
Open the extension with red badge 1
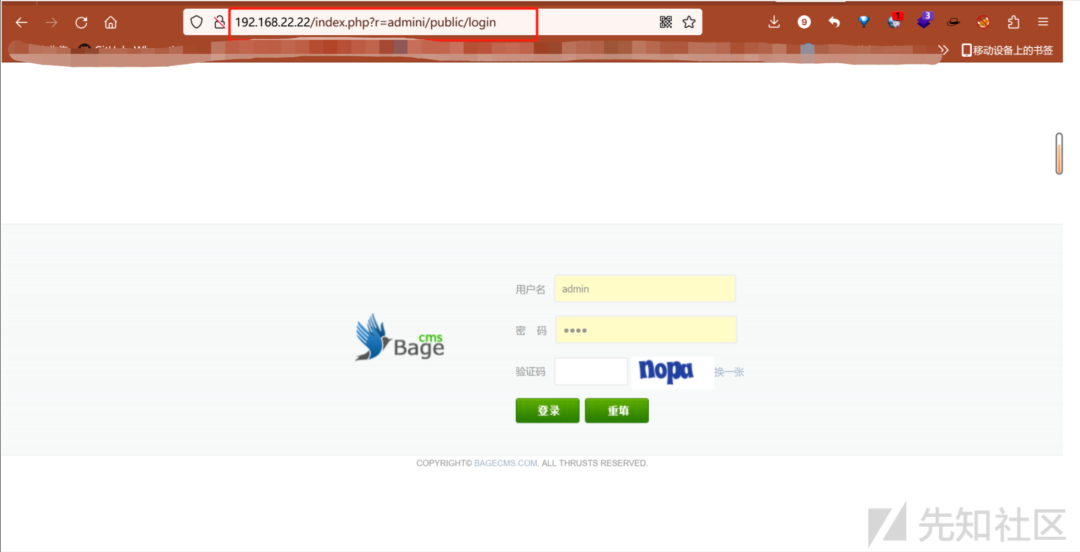pyautogui.click(x=894, y=21)
